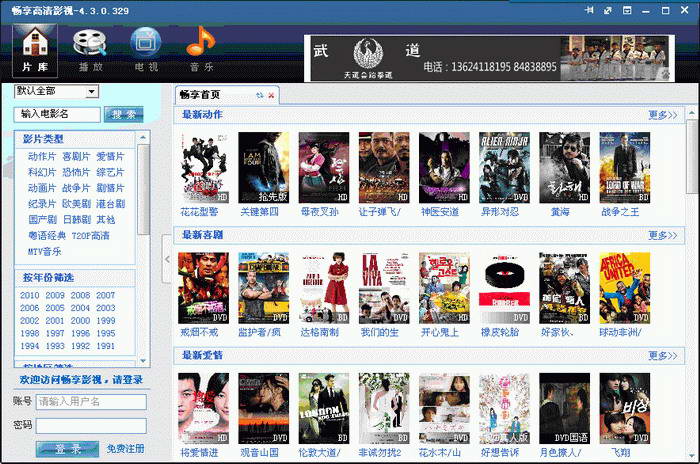Open the 战争之王 movie poster
This screenshot has width=700, height=464.
coord(625,167)
